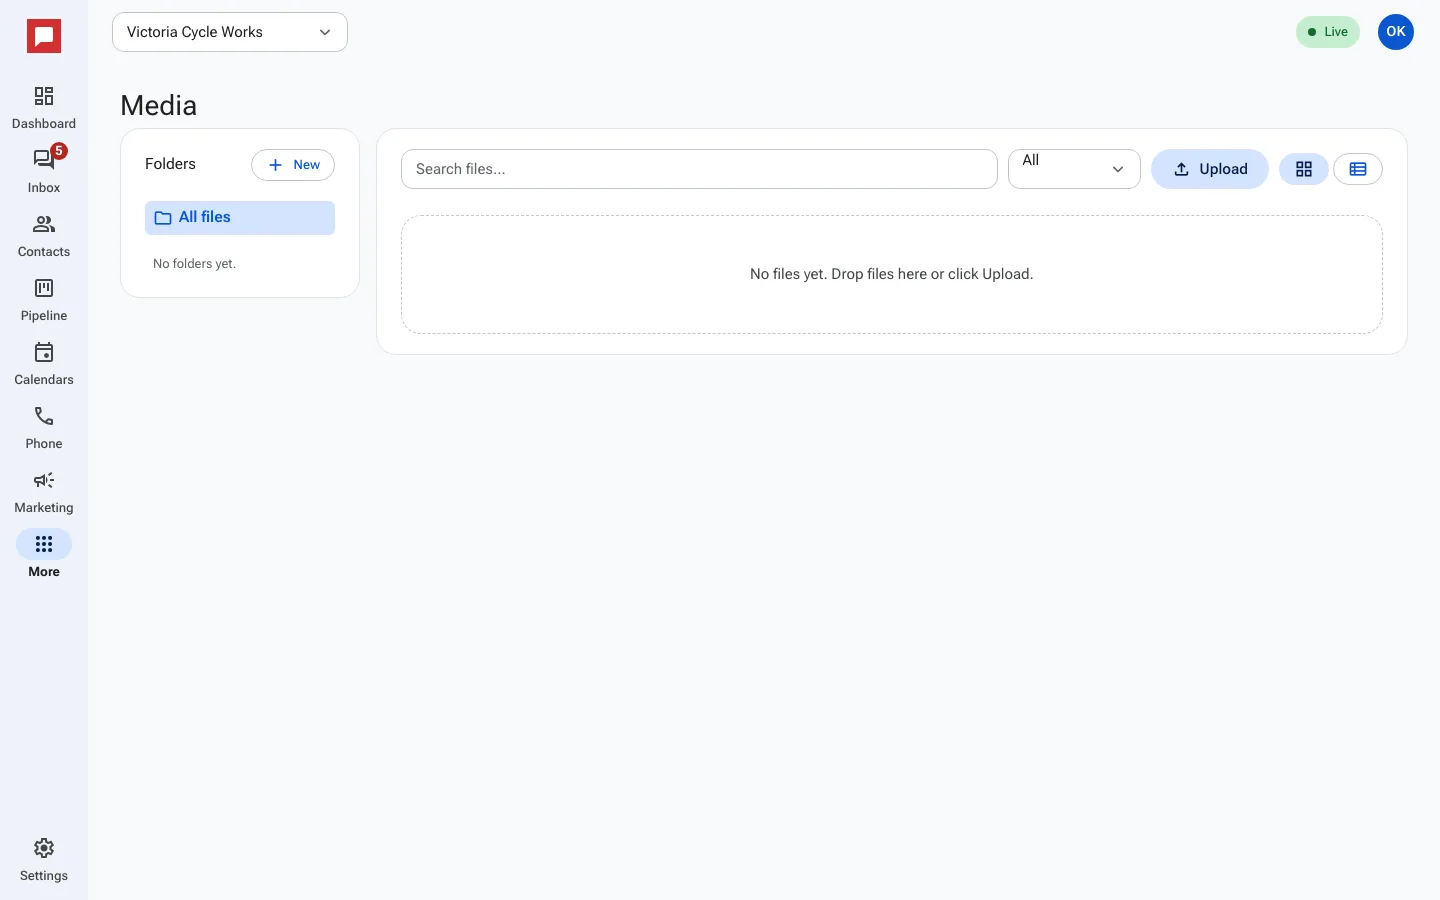Switch to grid view

point(1304,169)
